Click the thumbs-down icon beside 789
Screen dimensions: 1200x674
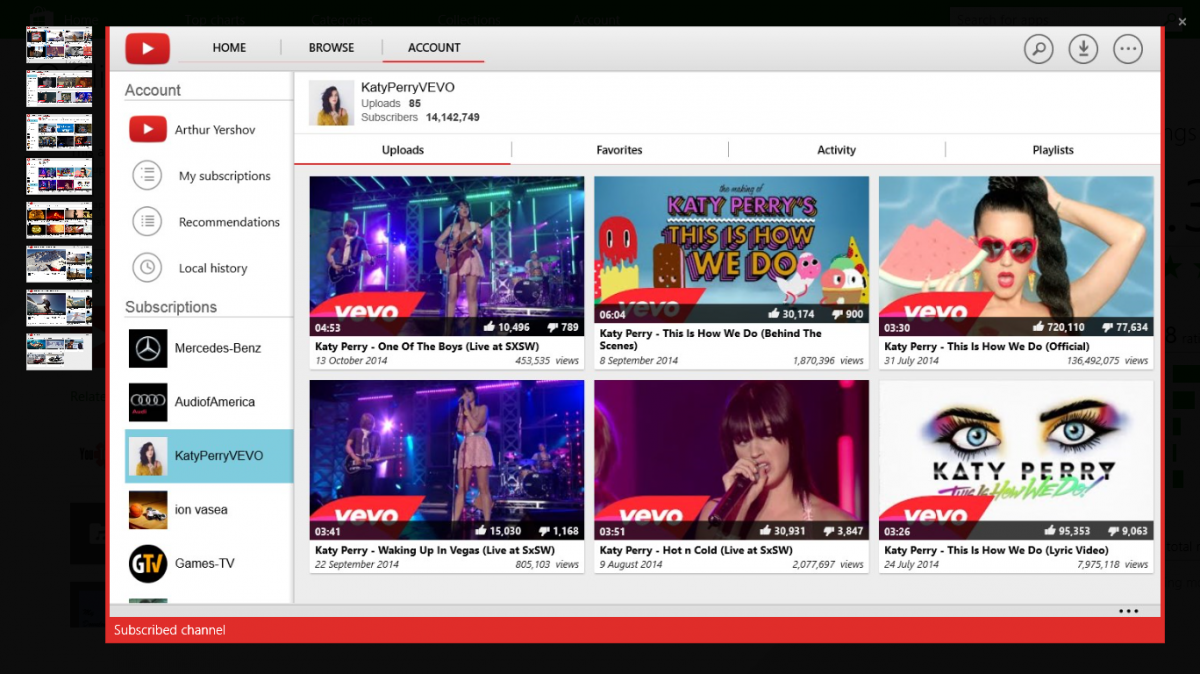pyautogui.click(x=551, y=327)
